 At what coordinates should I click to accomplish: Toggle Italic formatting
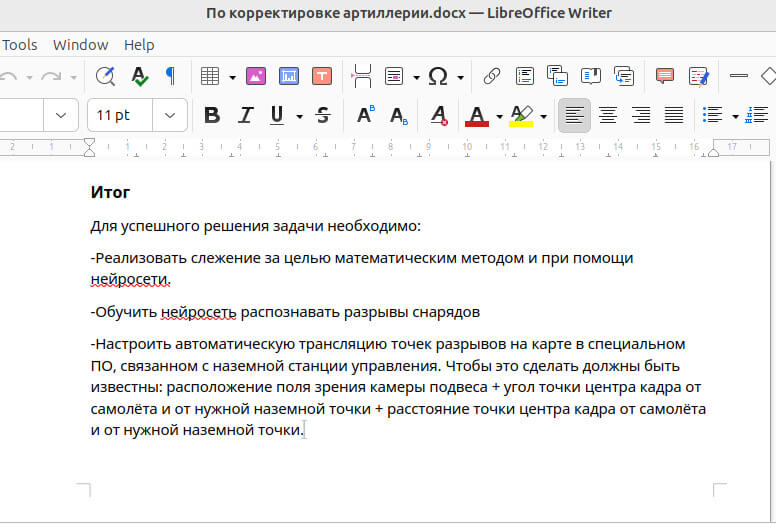pos(245,115)
